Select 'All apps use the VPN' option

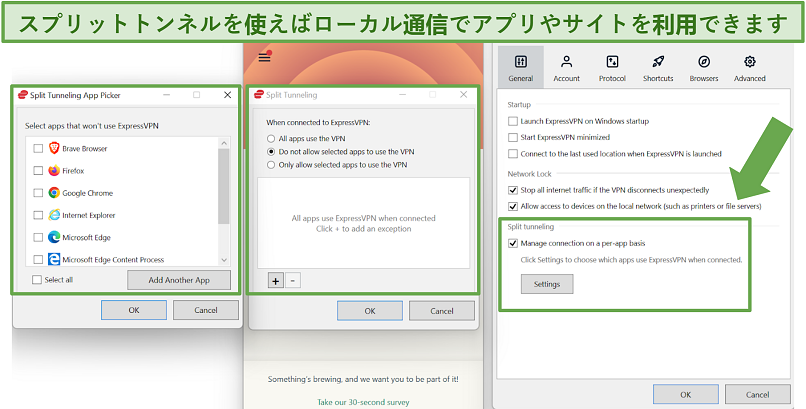tap(270, 137)
